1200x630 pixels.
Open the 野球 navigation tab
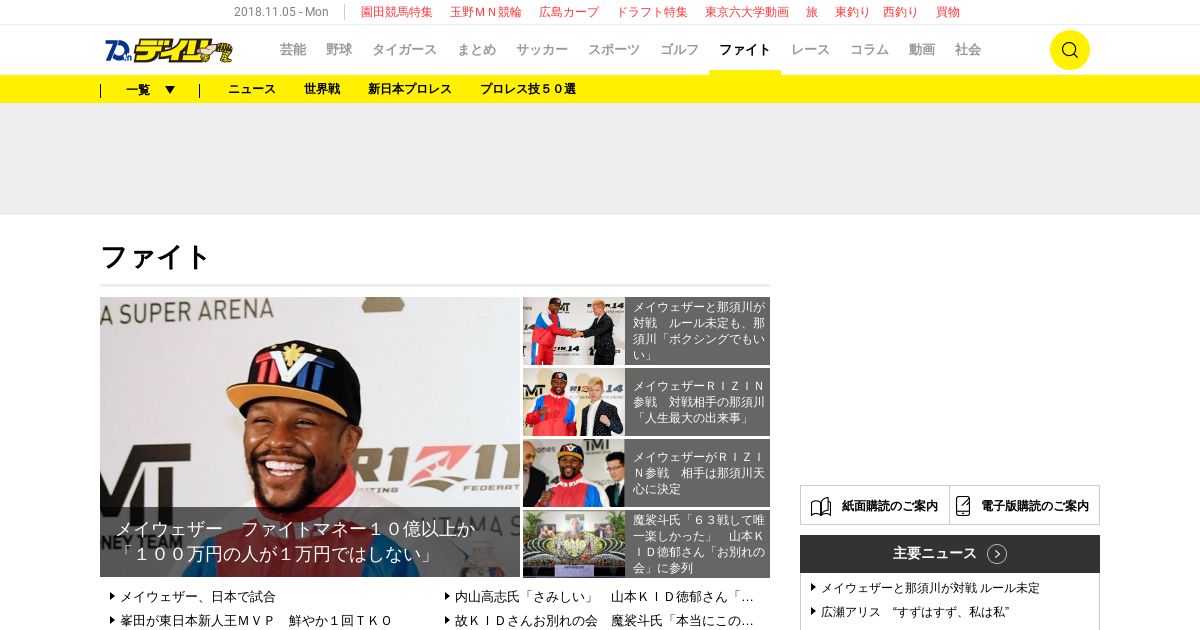pyautogui.click(x=339, y=50)
